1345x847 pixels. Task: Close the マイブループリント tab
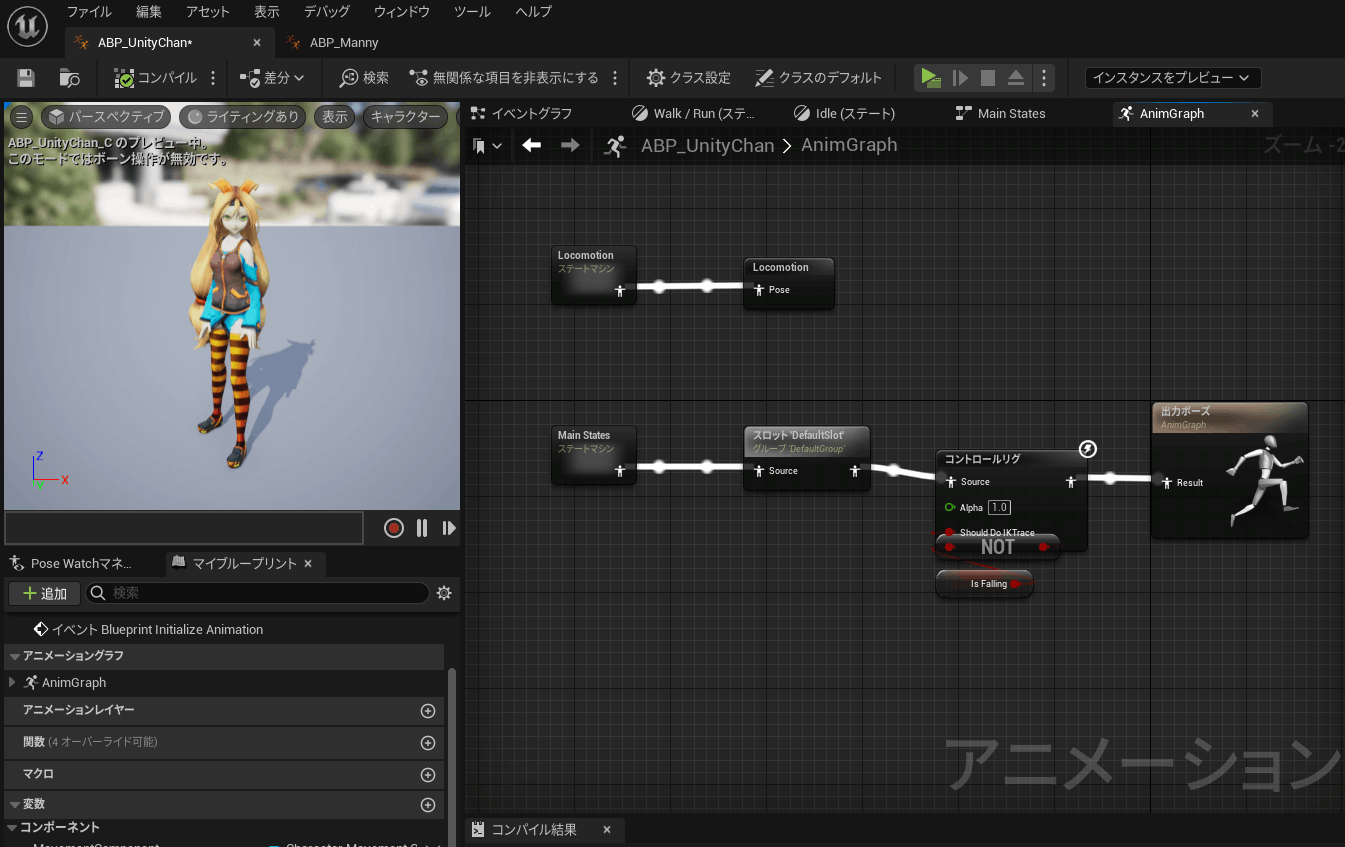pos(308,564)
